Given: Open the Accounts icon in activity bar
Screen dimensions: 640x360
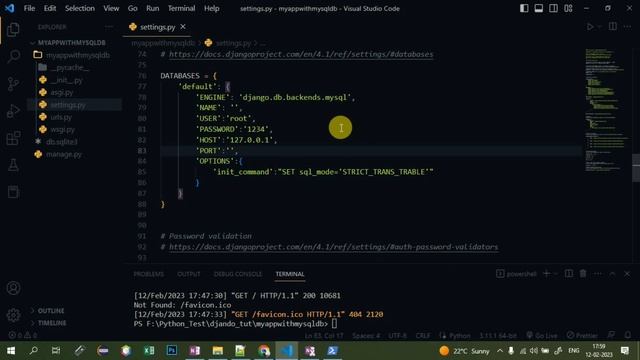Looking at the screenshot, I should pyautogui.click(x=13, y=288).
